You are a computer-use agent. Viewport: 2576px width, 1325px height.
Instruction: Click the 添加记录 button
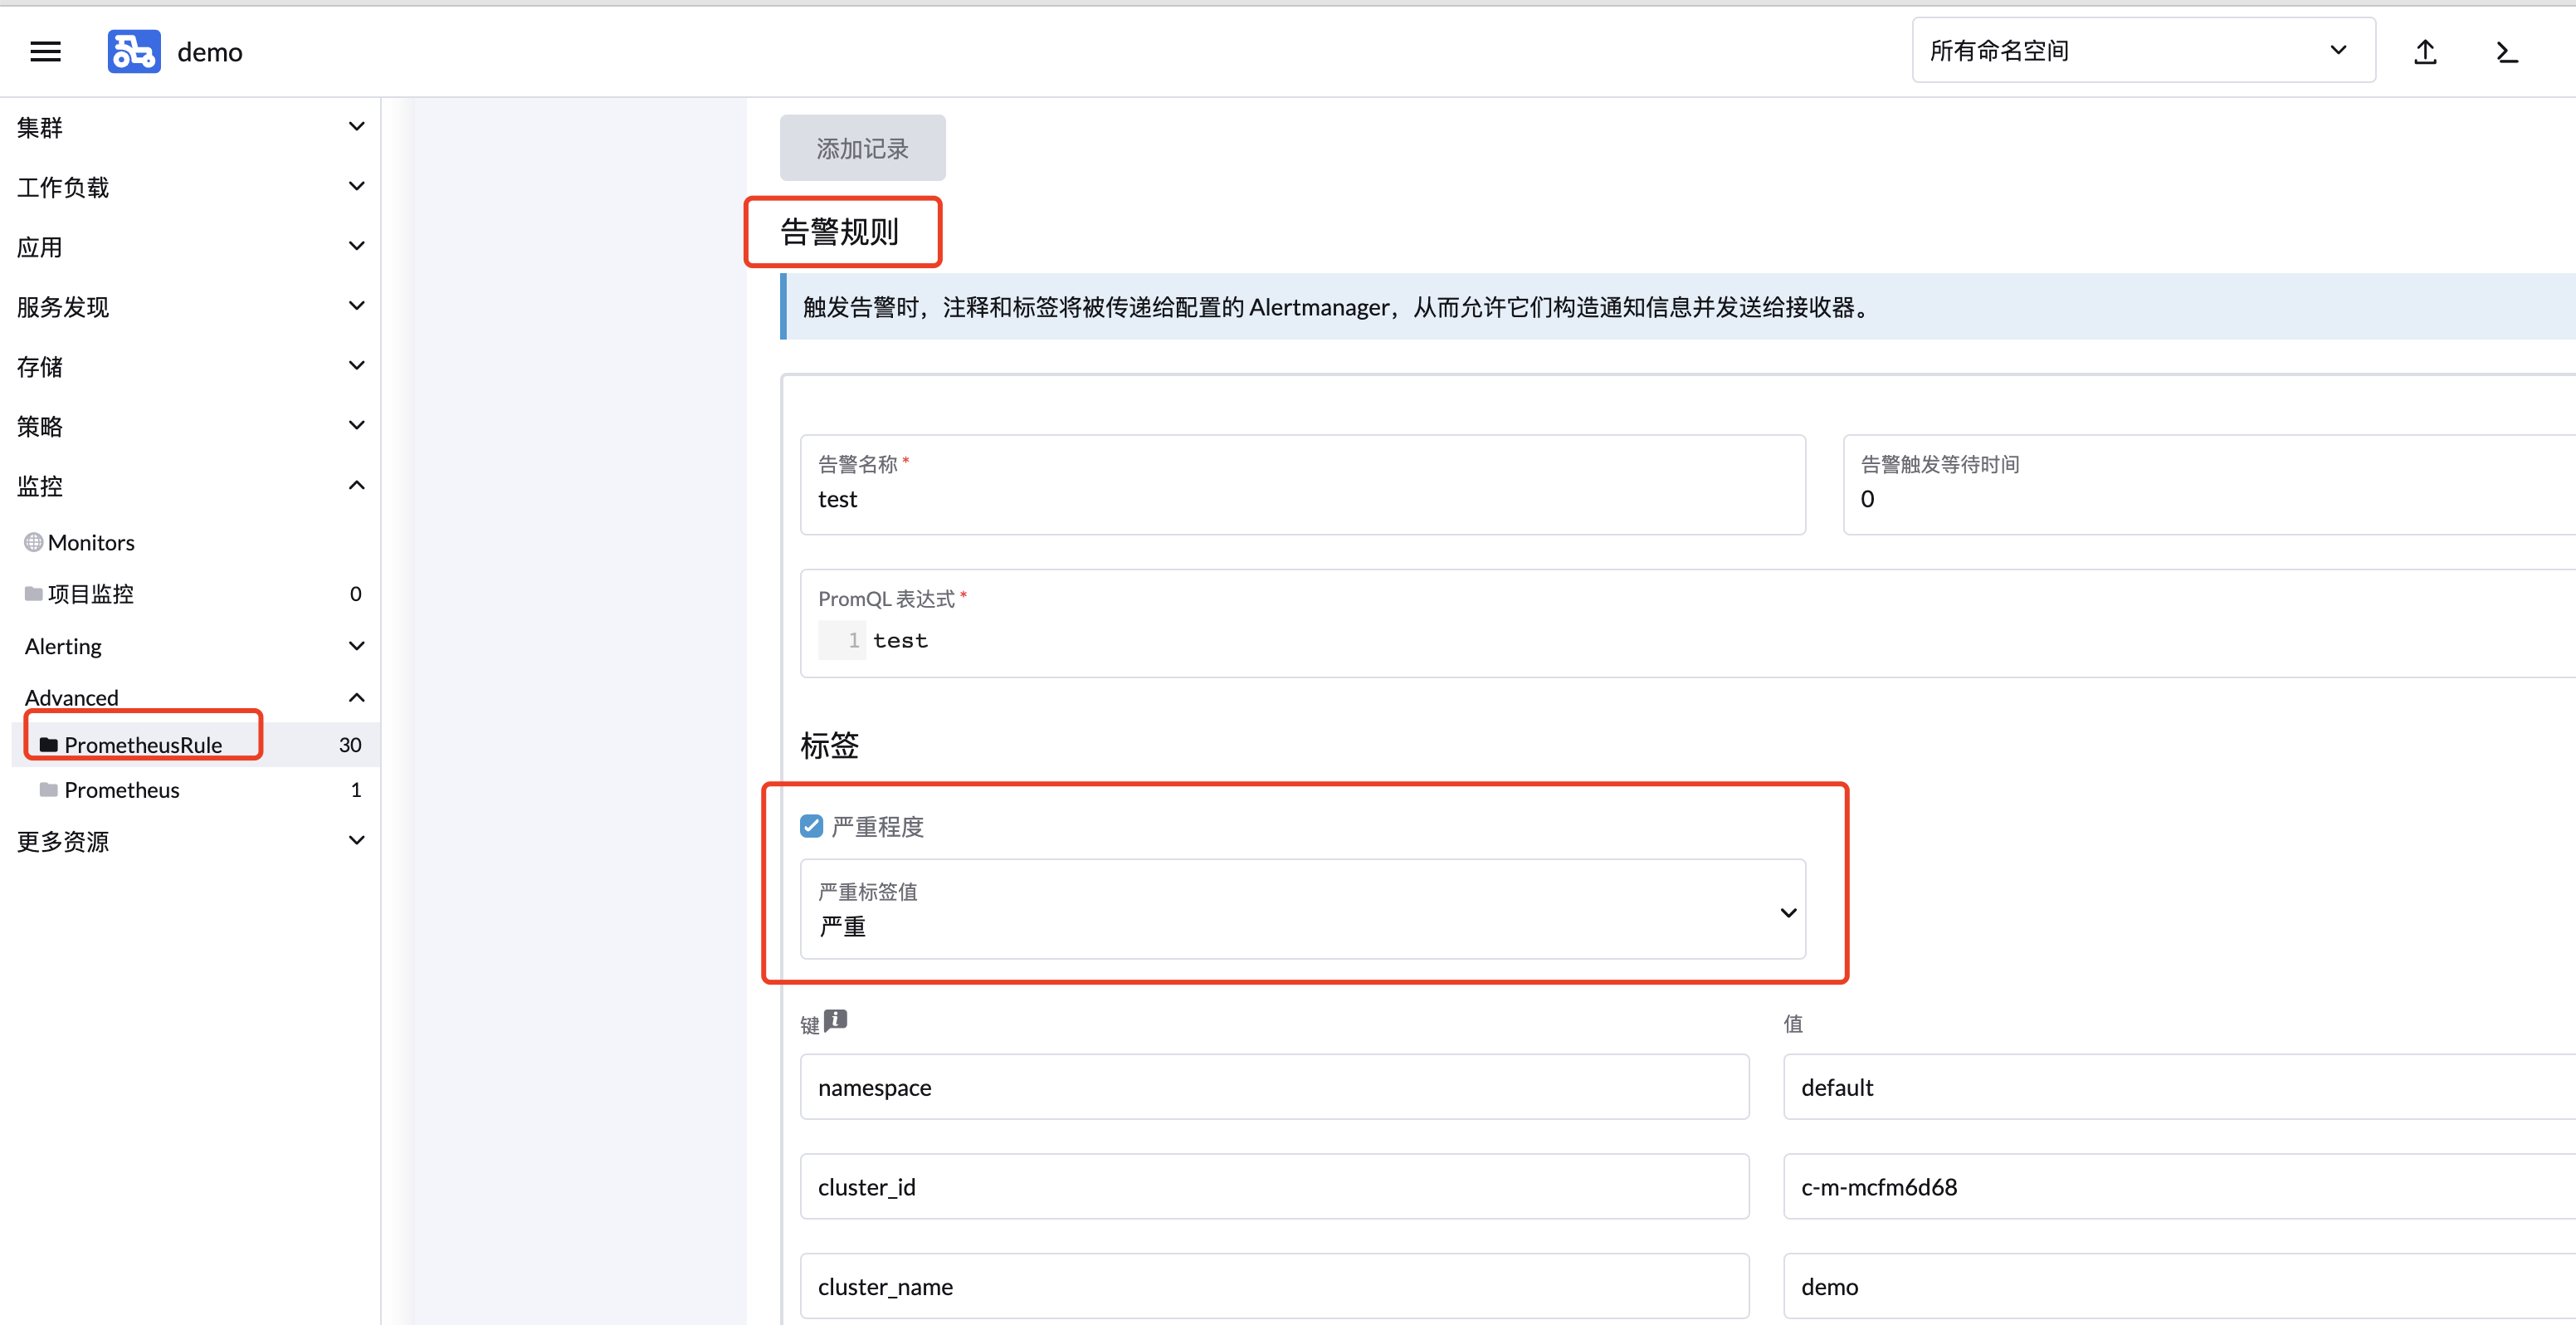click(862, 147)
